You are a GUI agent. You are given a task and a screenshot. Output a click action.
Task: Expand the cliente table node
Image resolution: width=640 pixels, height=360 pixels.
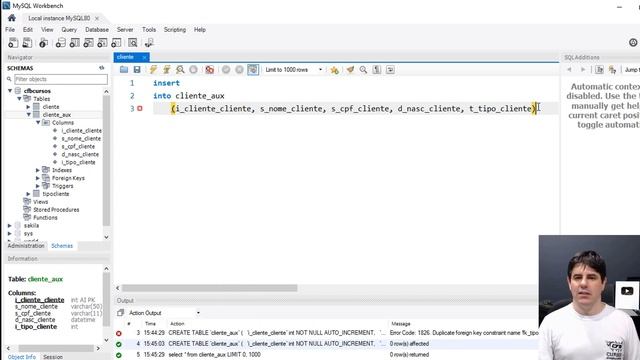click(29, 107)
